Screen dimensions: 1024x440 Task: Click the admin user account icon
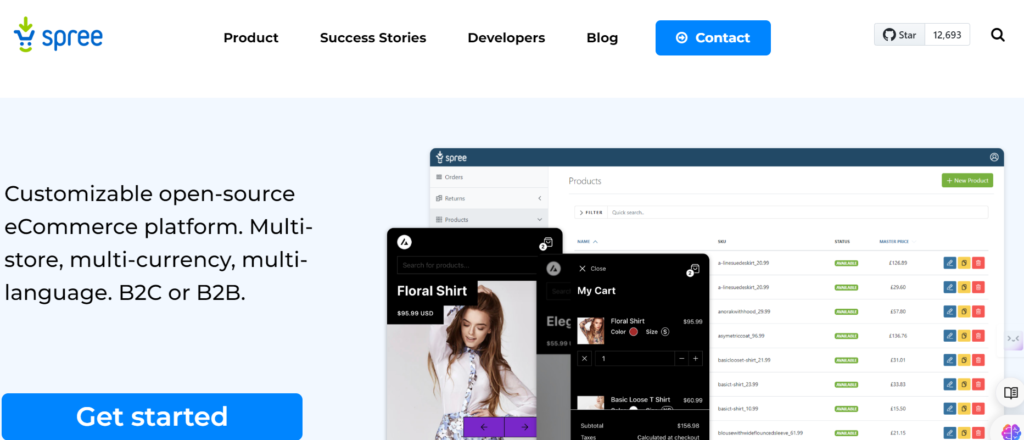994,157
